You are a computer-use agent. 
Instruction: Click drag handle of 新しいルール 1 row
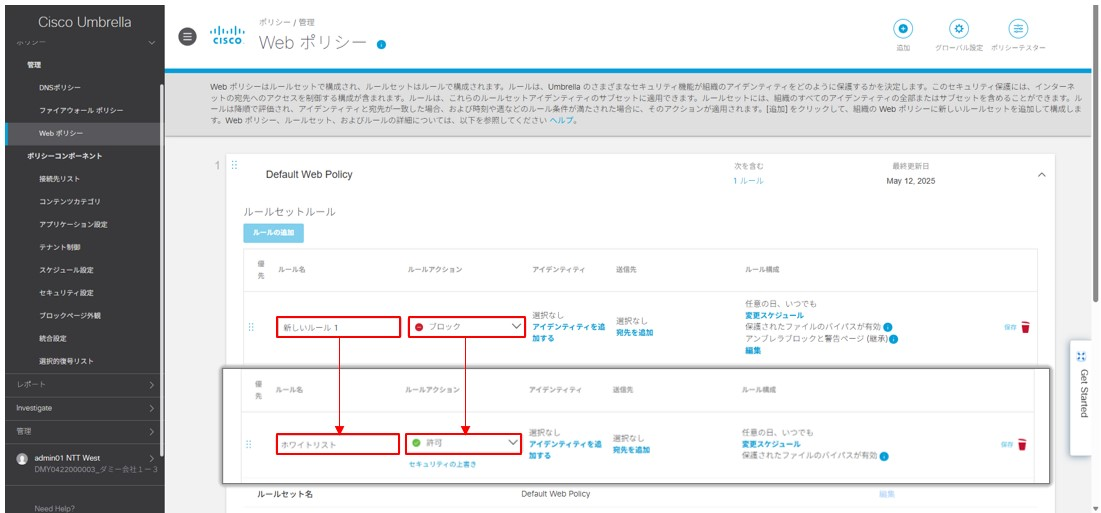click(x=251, y=327)
